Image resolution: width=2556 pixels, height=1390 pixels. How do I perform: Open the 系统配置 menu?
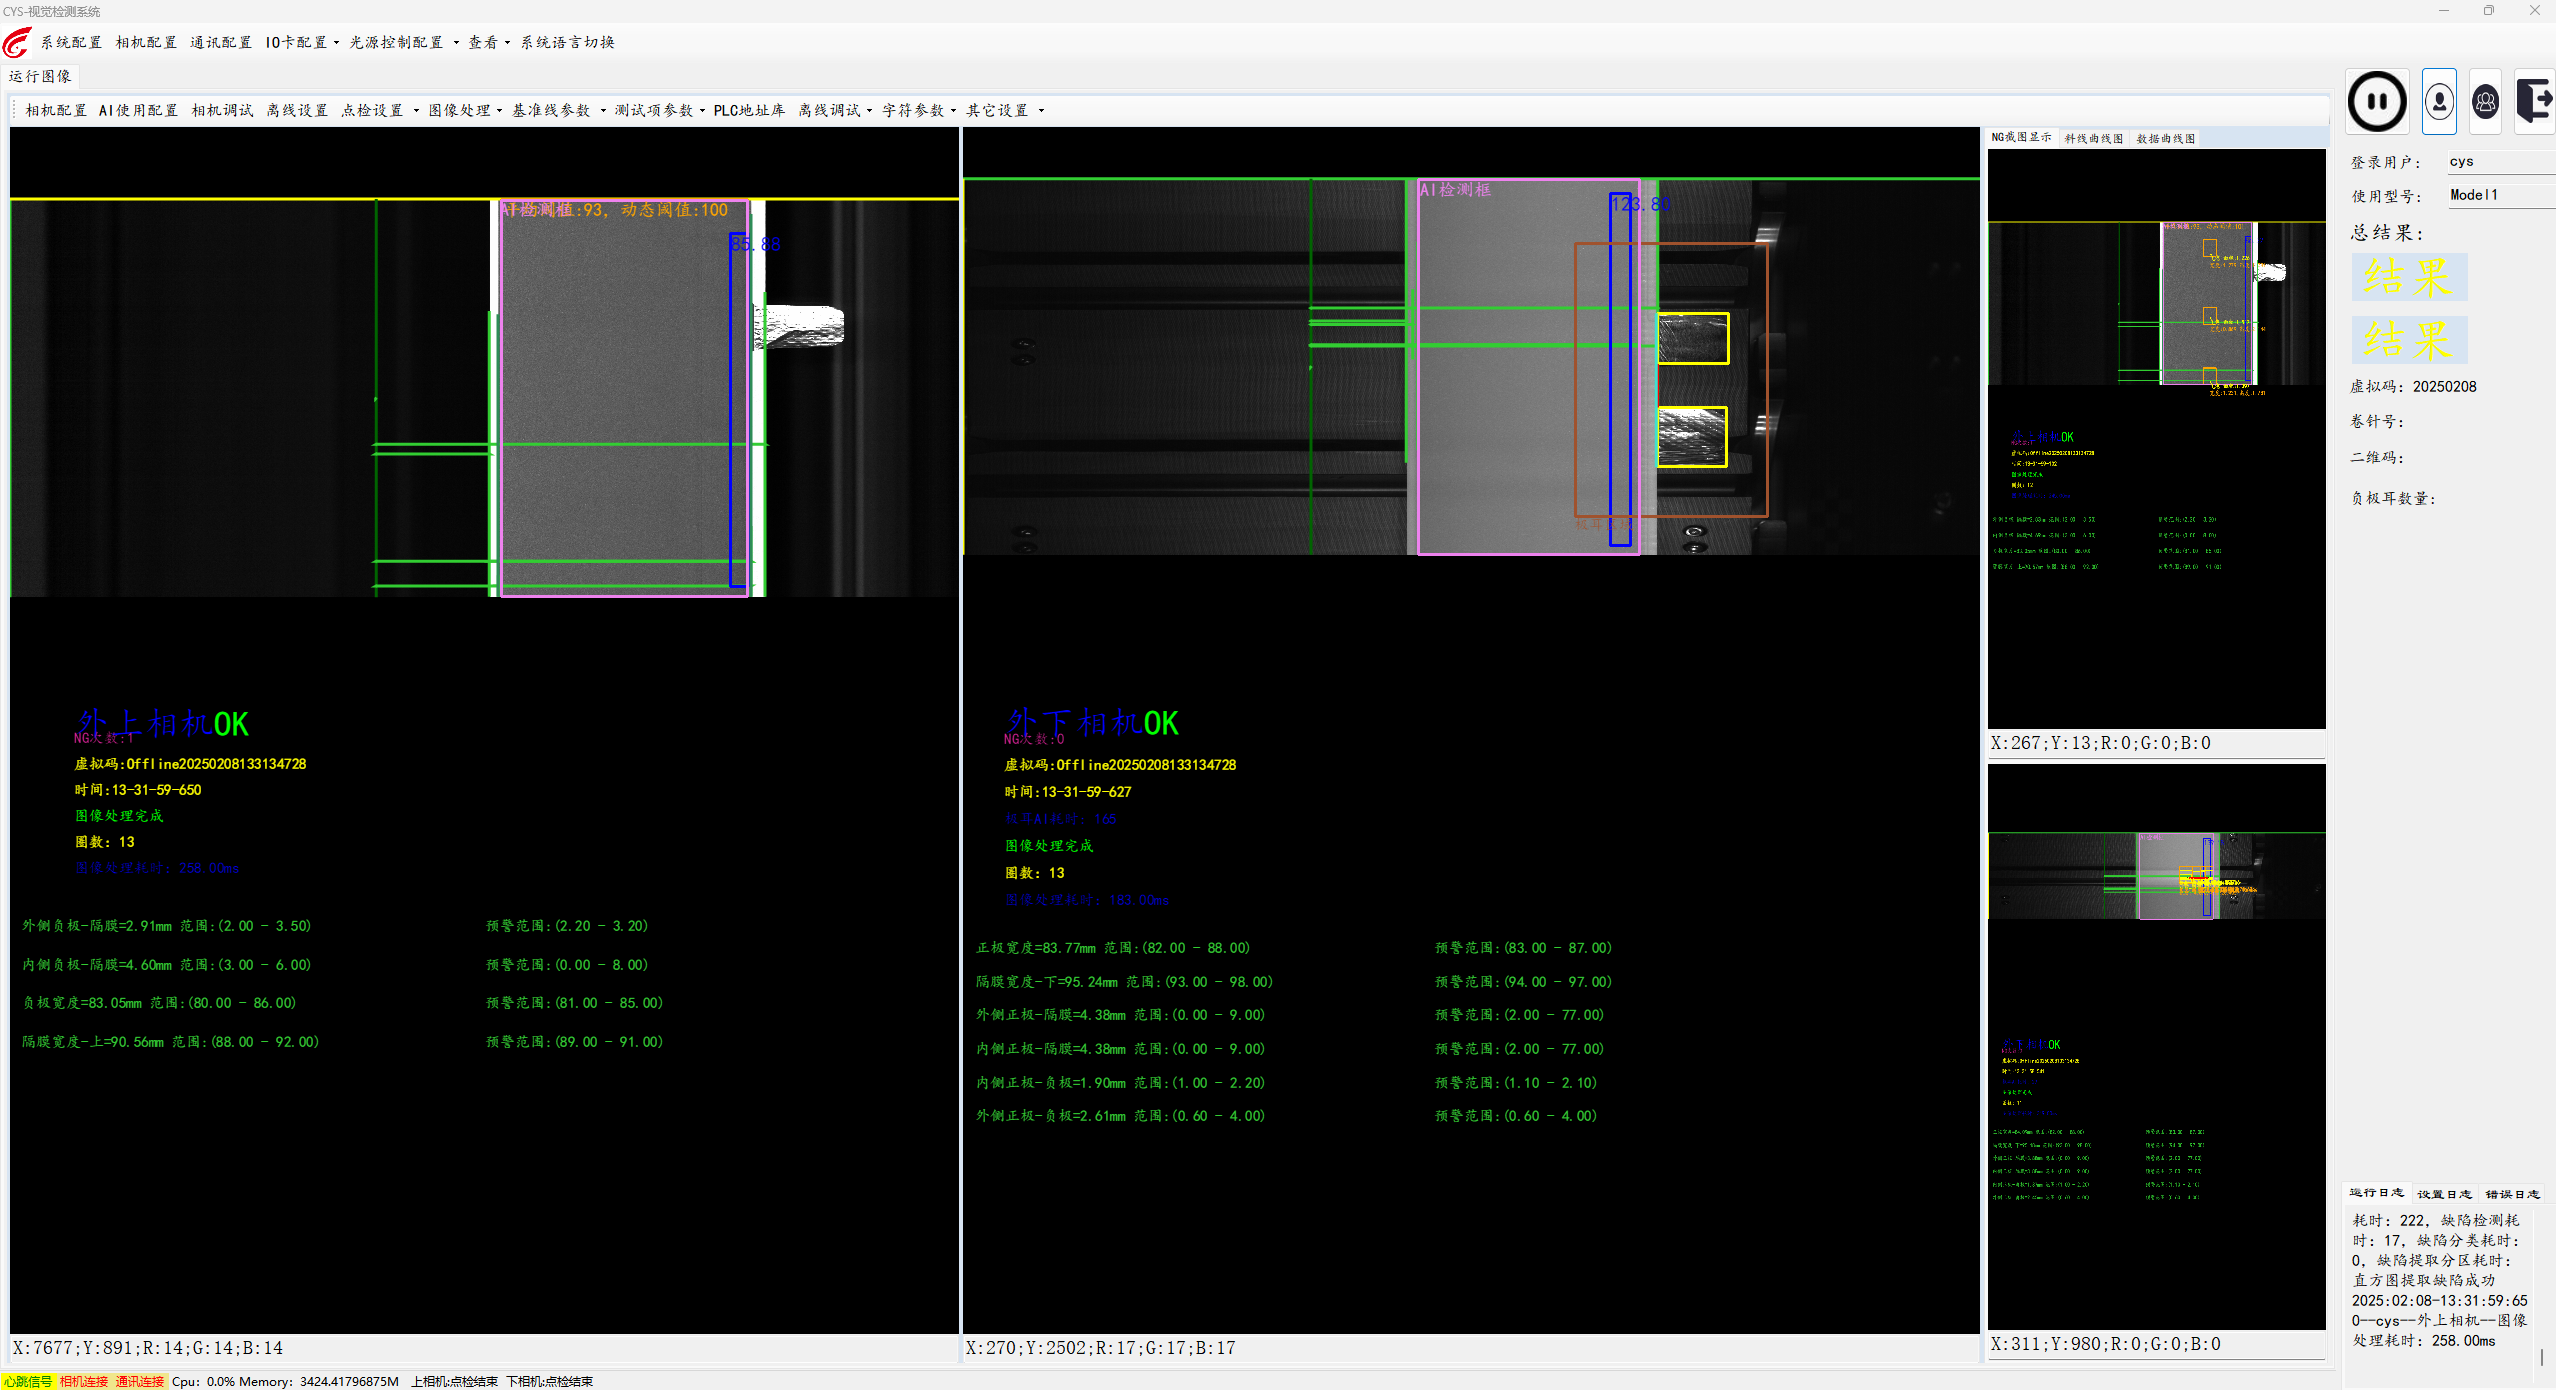[x=71, y=42]
